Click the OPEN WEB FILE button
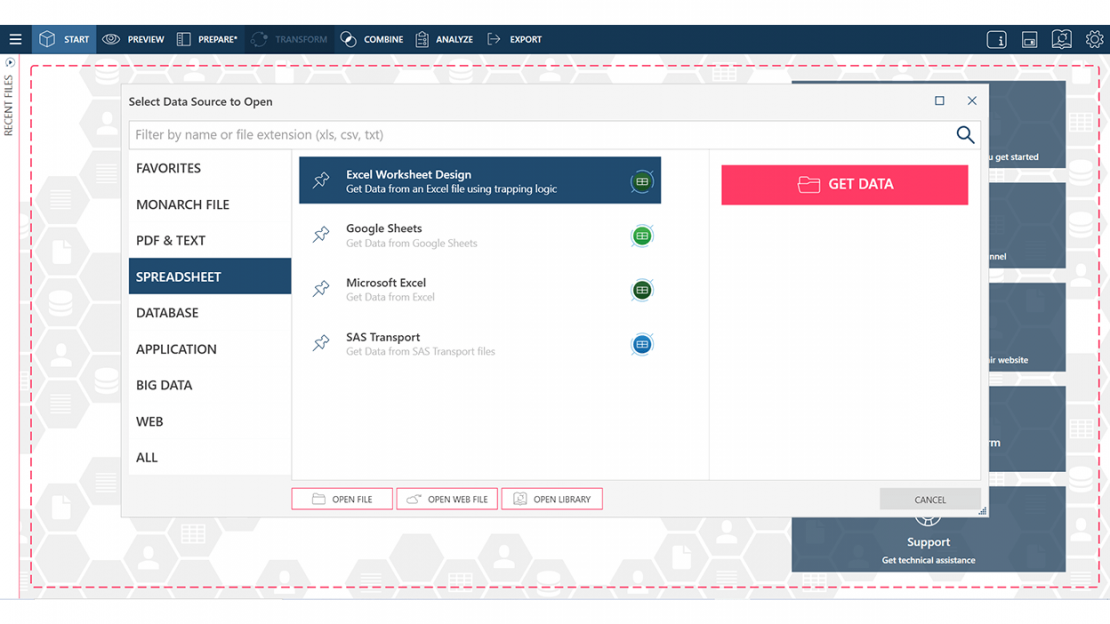This screenshot has width=1110, height=624. coord(447,498)
